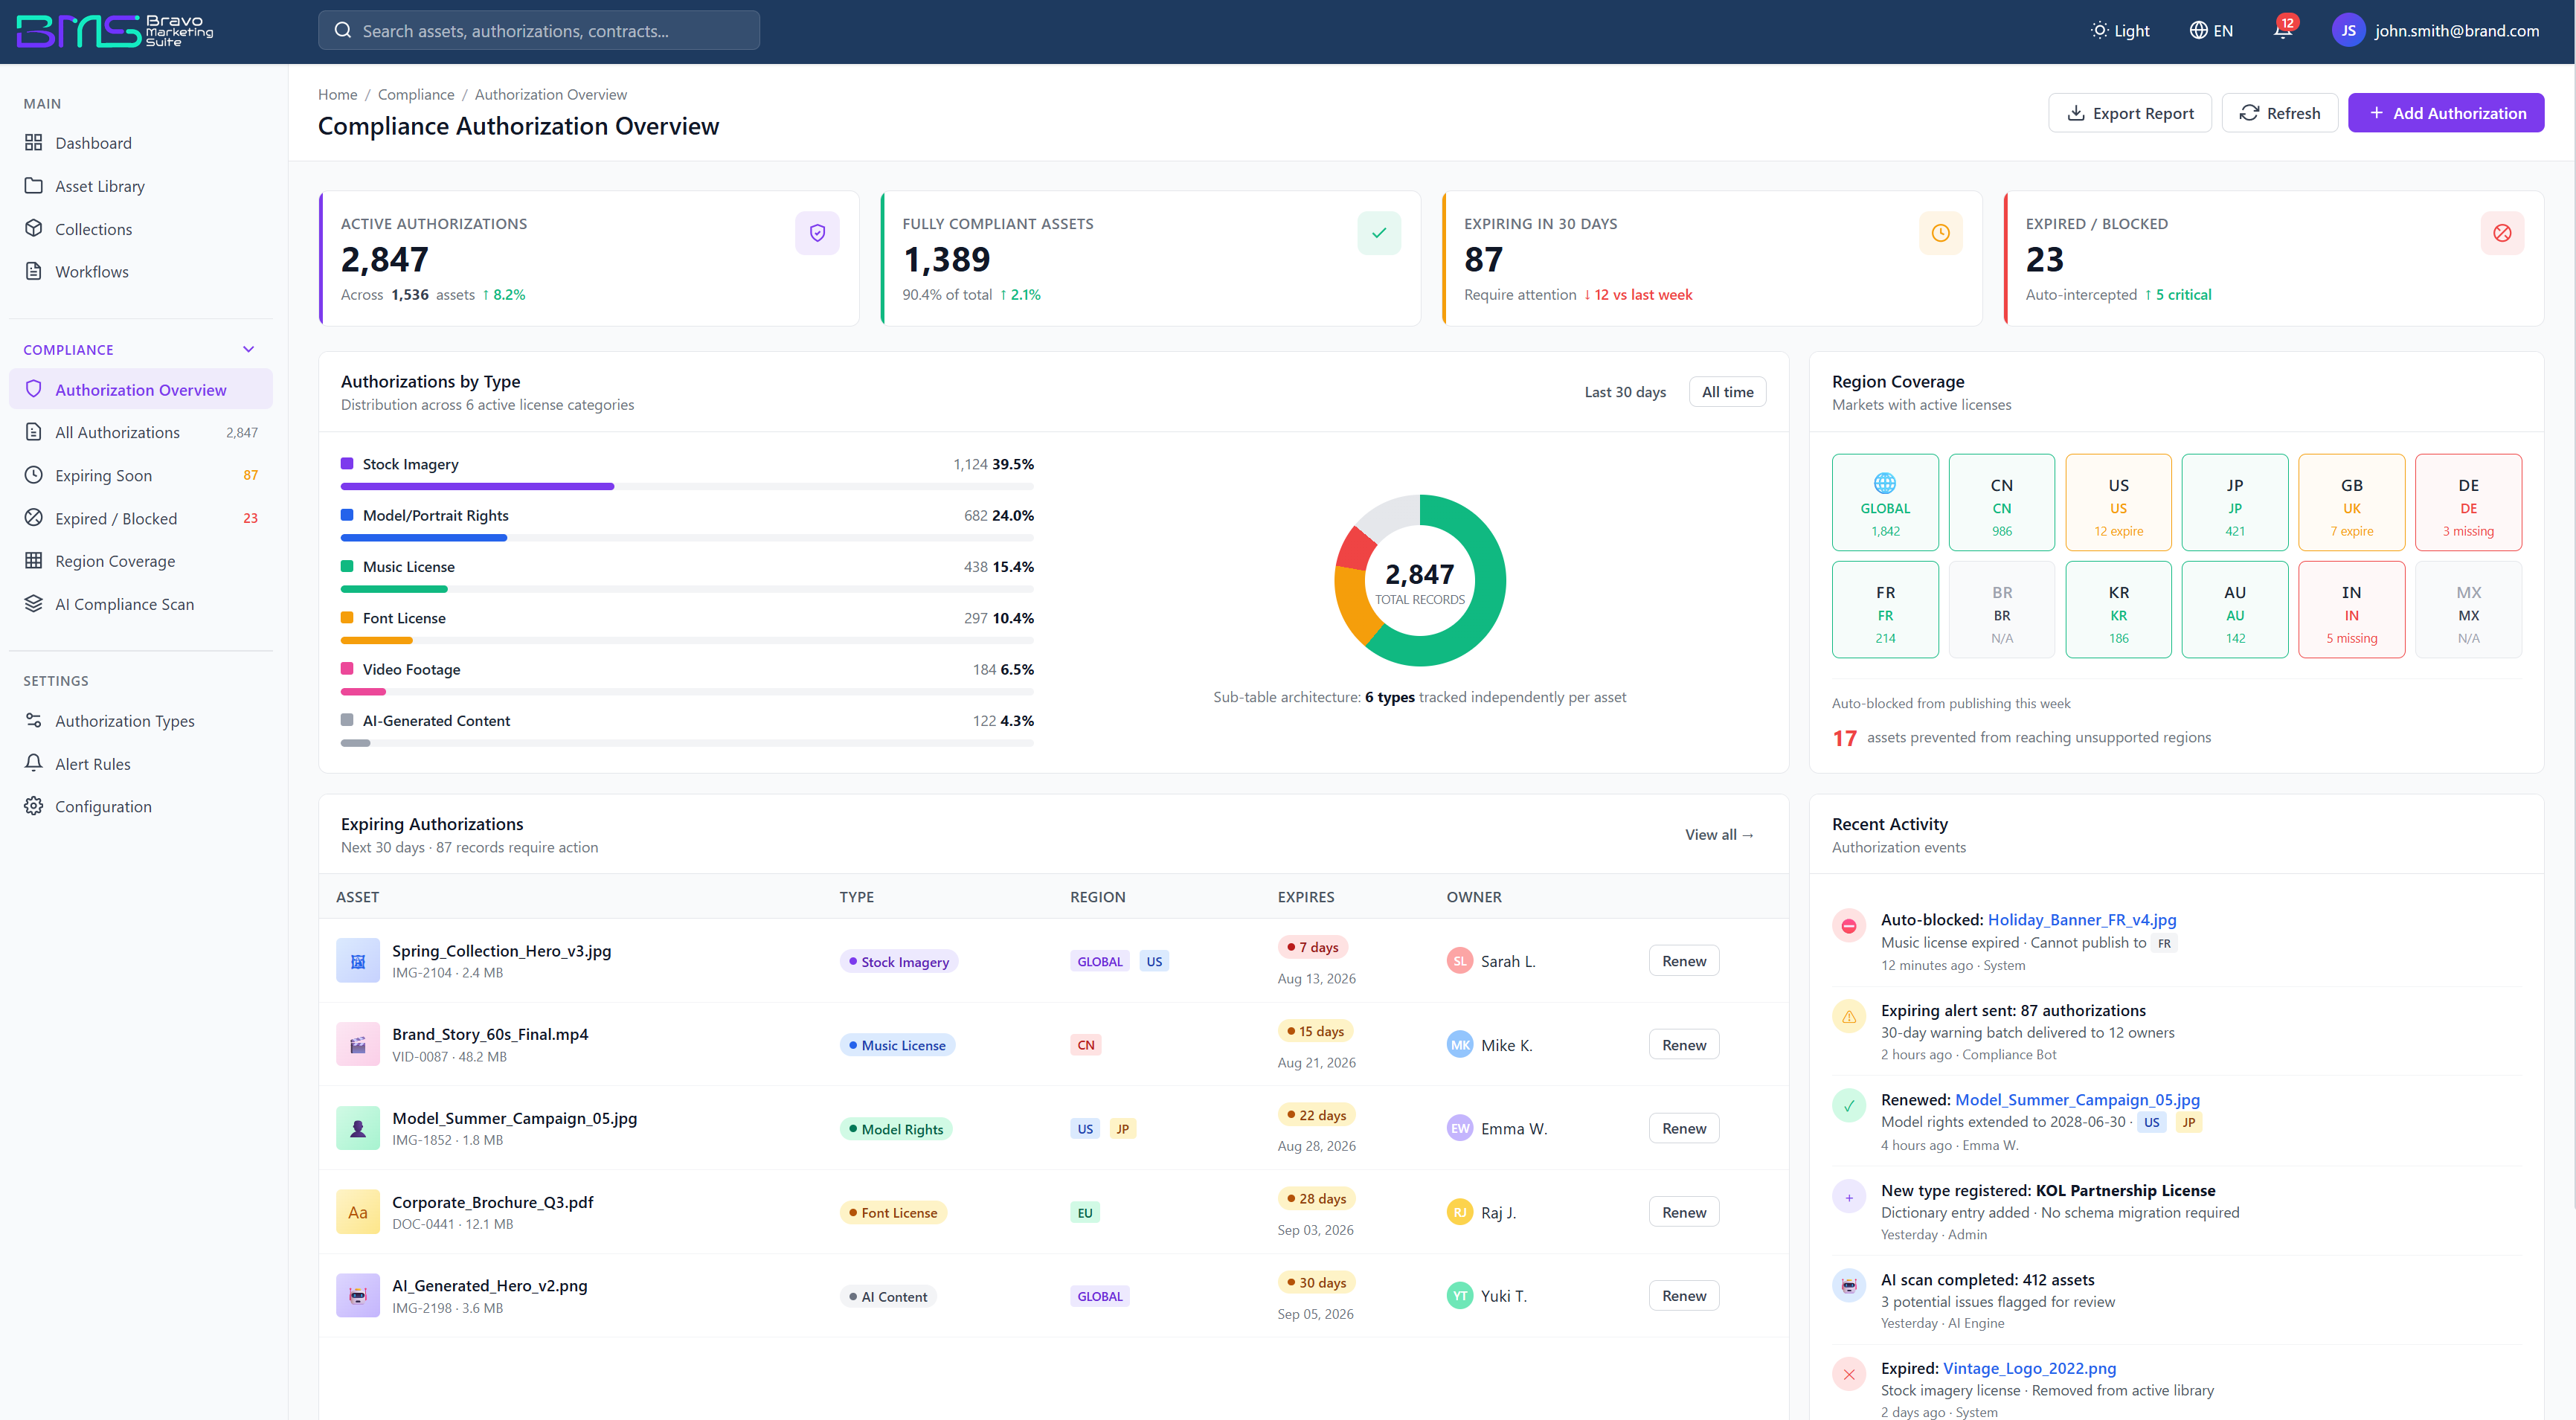
Task: Click the new type registered plus icon
Action: click(1849, 1197)
